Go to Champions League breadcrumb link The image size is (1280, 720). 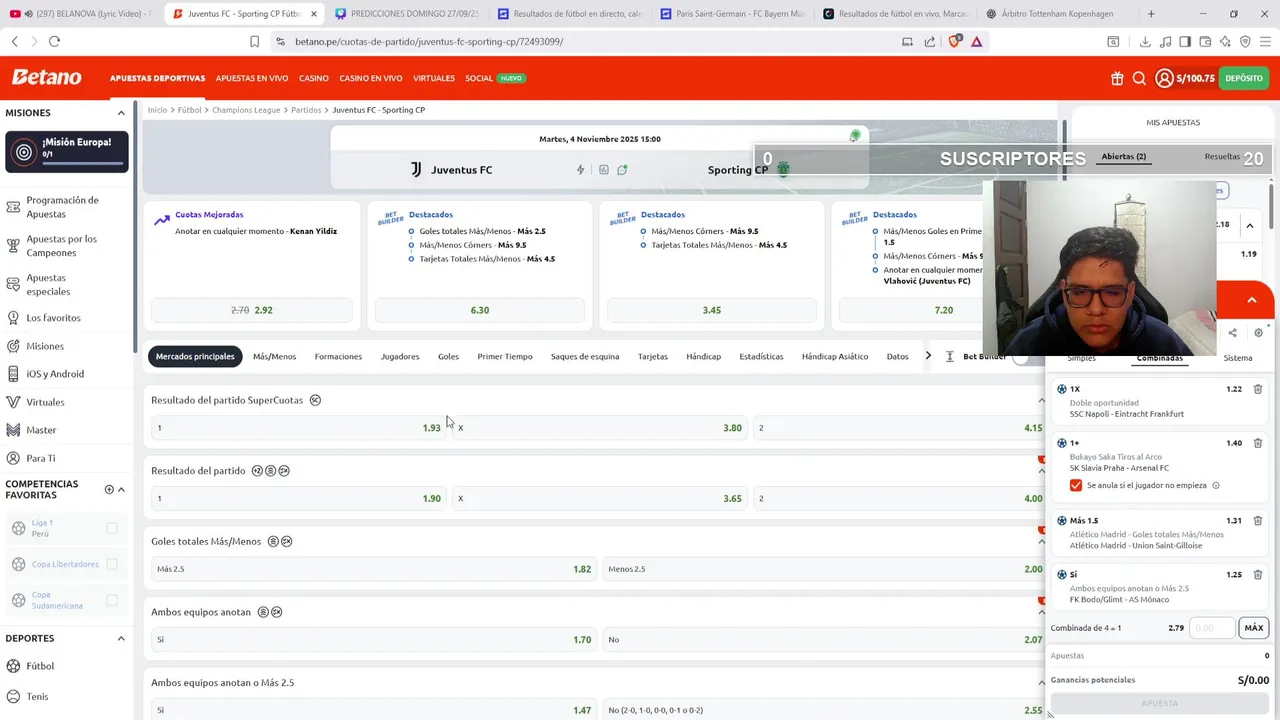coord(246,110)
